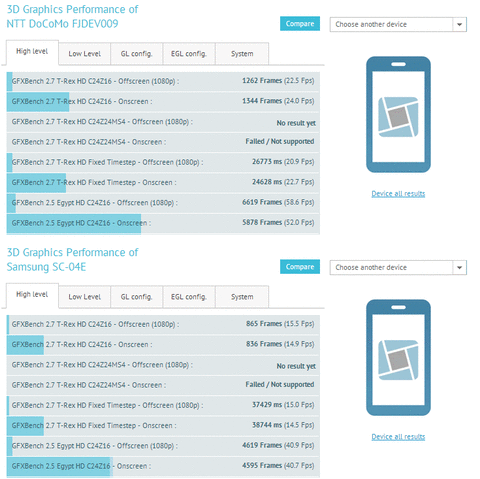Click T-Rex HD C24Z16 Offscreen row showing 865 Frames

163,324
